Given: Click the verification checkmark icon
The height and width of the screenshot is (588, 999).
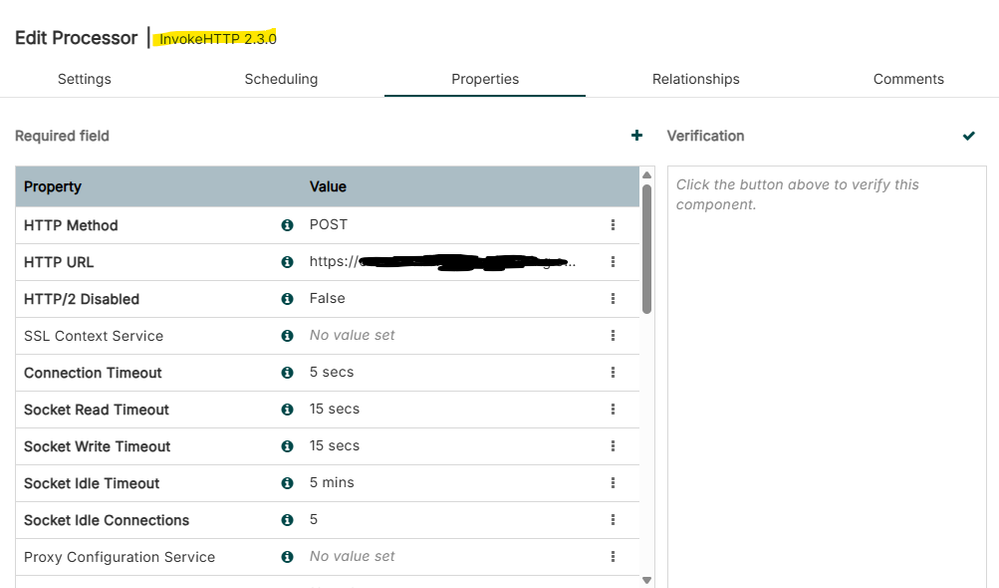Looking at the screenshot, I should [x=968, y=135].
